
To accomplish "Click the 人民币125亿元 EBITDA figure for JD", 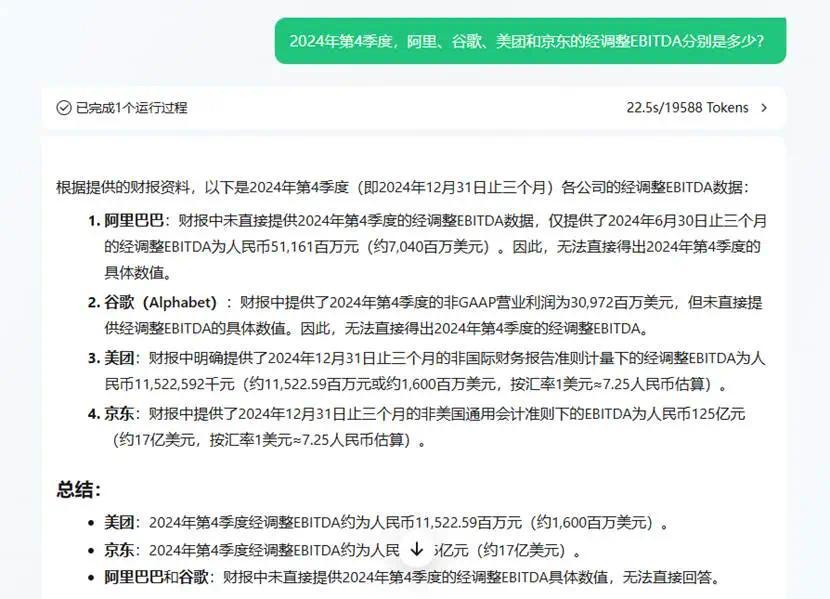I will click(696, 414).
